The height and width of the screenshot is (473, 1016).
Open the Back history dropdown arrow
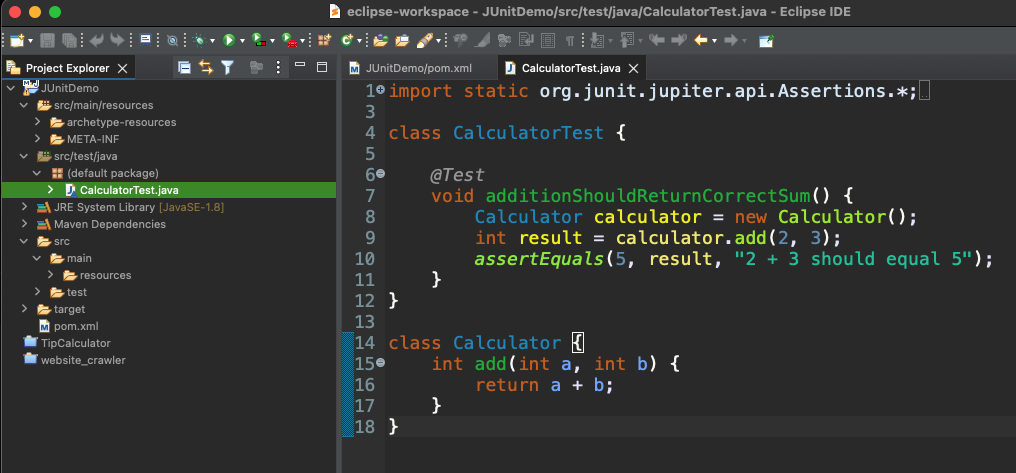(715, 41)
